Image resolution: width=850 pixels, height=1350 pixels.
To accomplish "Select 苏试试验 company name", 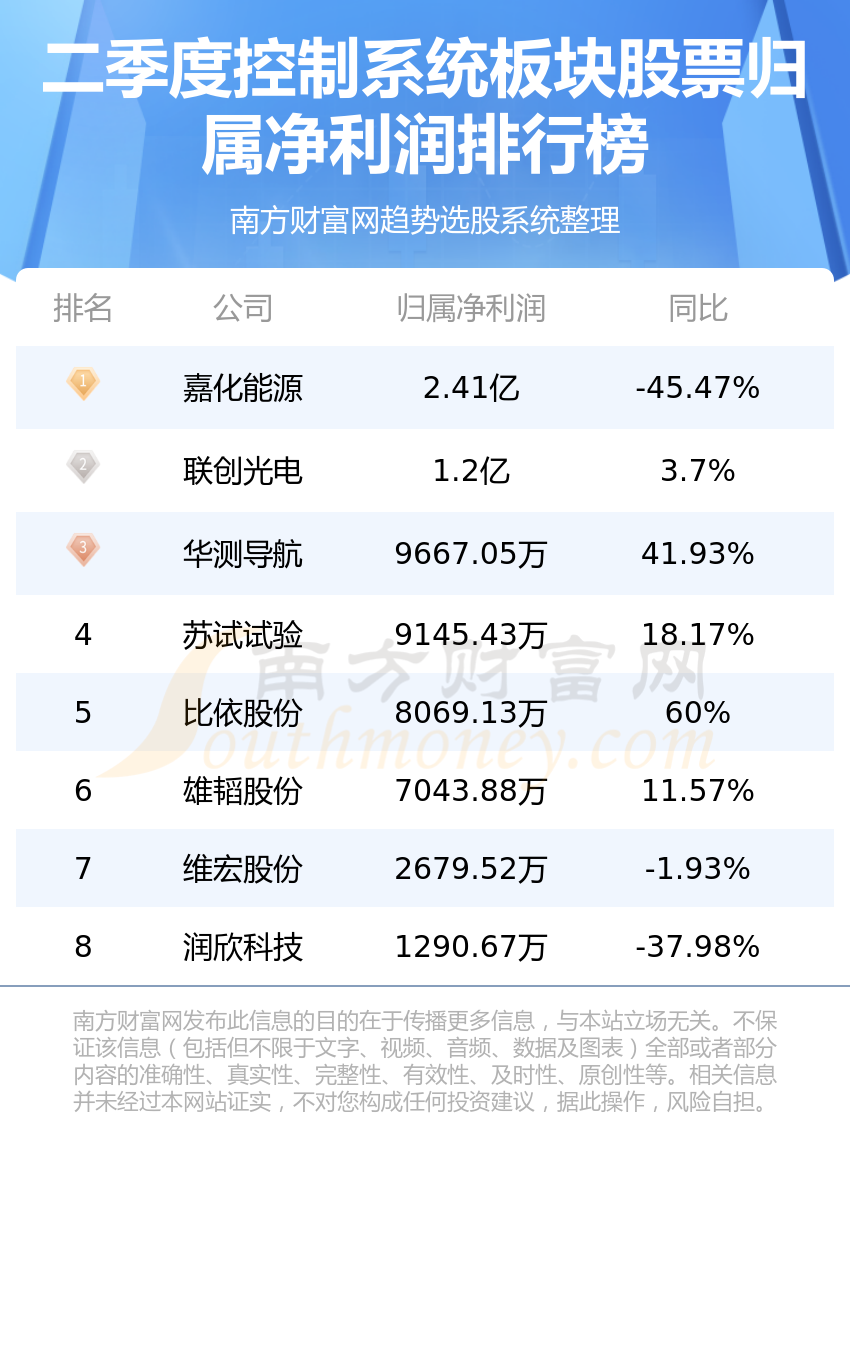I will [243, 635].
